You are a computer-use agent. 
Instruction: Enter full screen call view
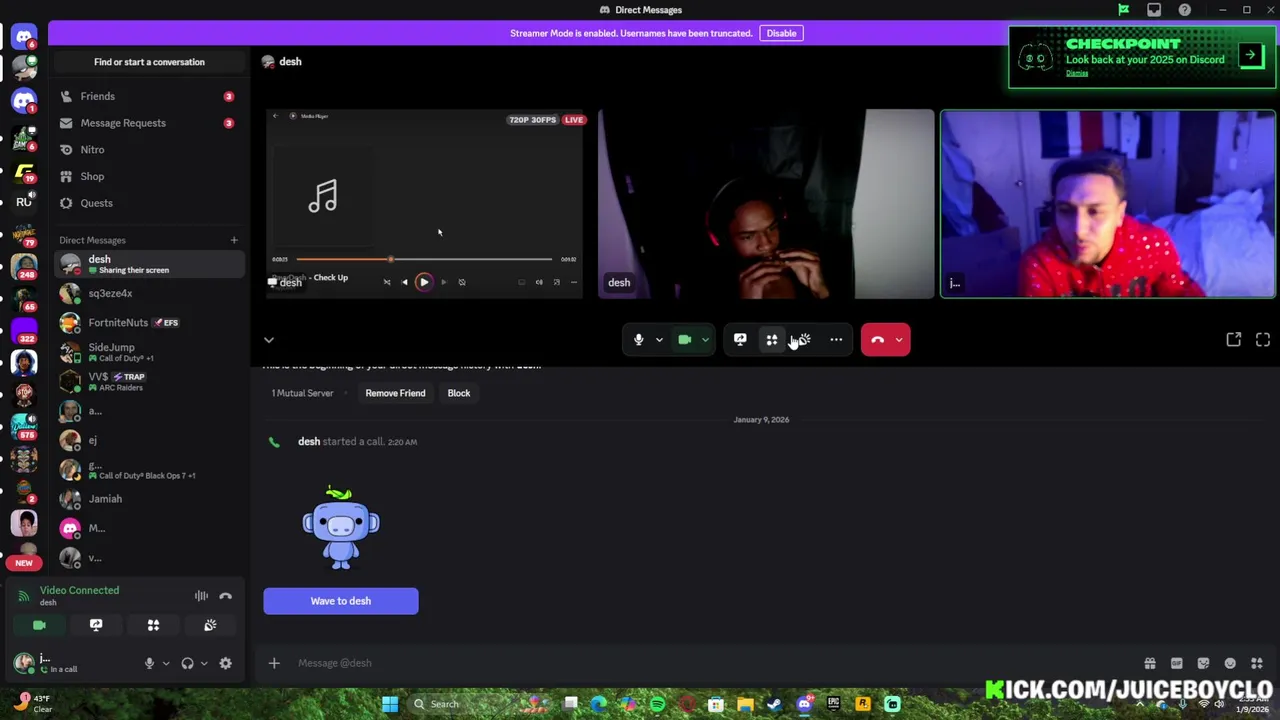(x=1263, y=340)
